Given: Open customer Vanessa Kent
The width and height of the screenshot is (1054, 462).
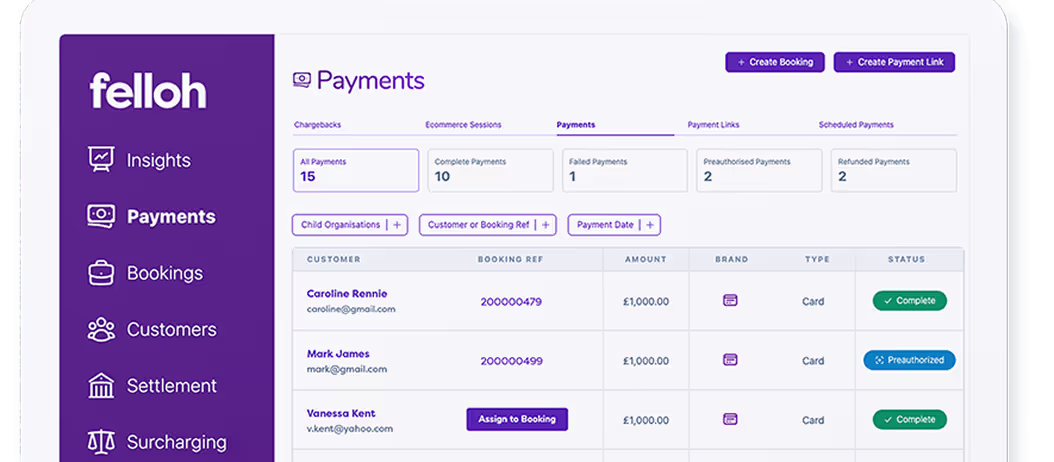Looking at the screenshot, I should [x=341, y=414].
